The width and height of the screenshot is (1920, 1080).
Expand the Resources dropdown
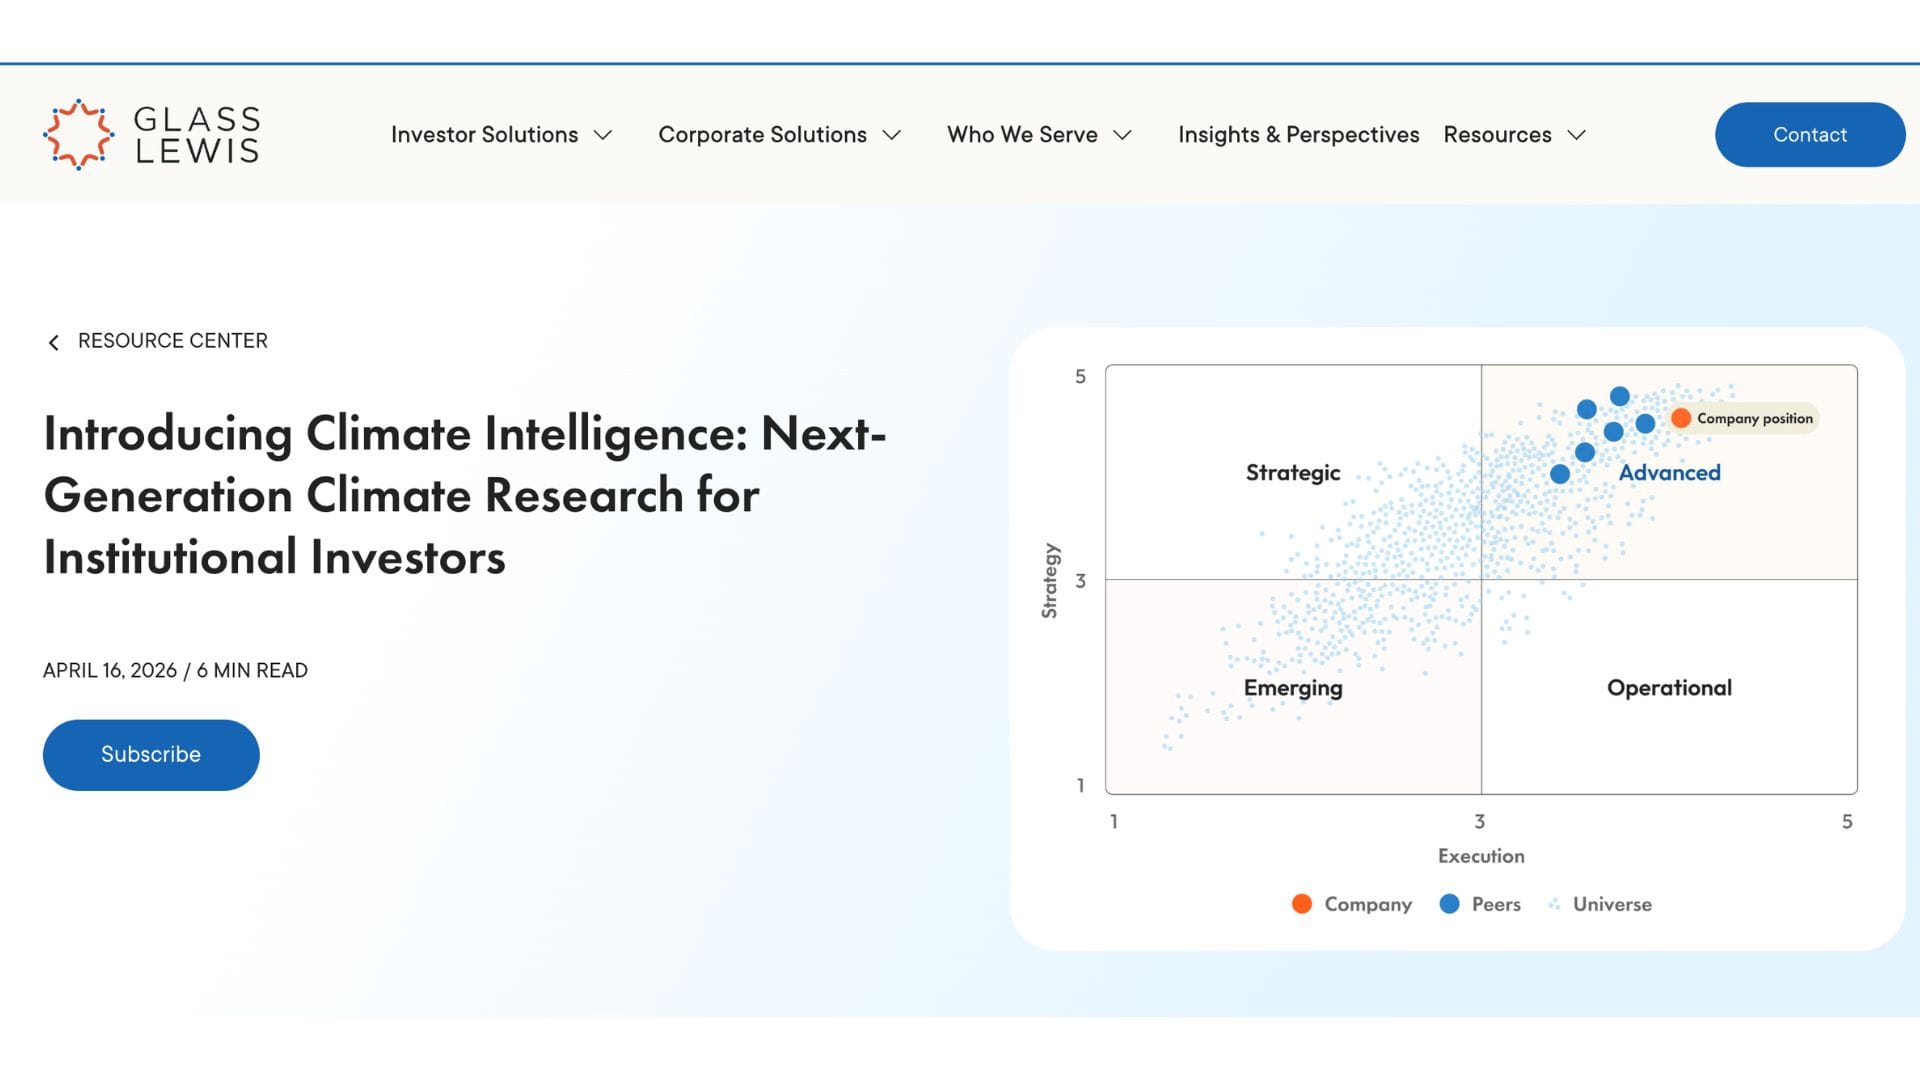(x=1497, y=134)
